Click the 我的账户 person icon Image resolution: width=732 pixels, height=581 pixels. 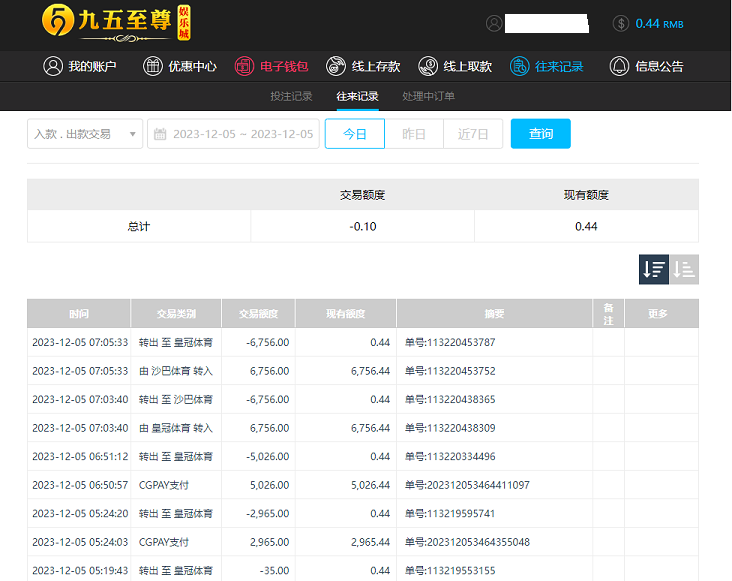[53, 66]
